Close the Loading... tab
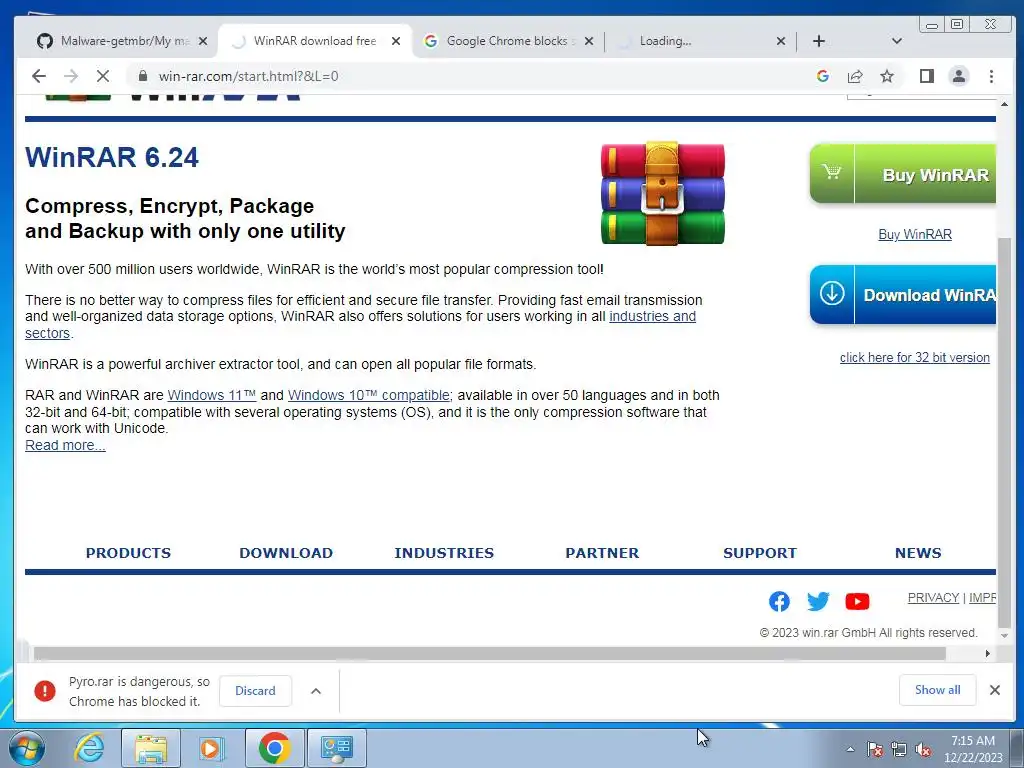 781,41
